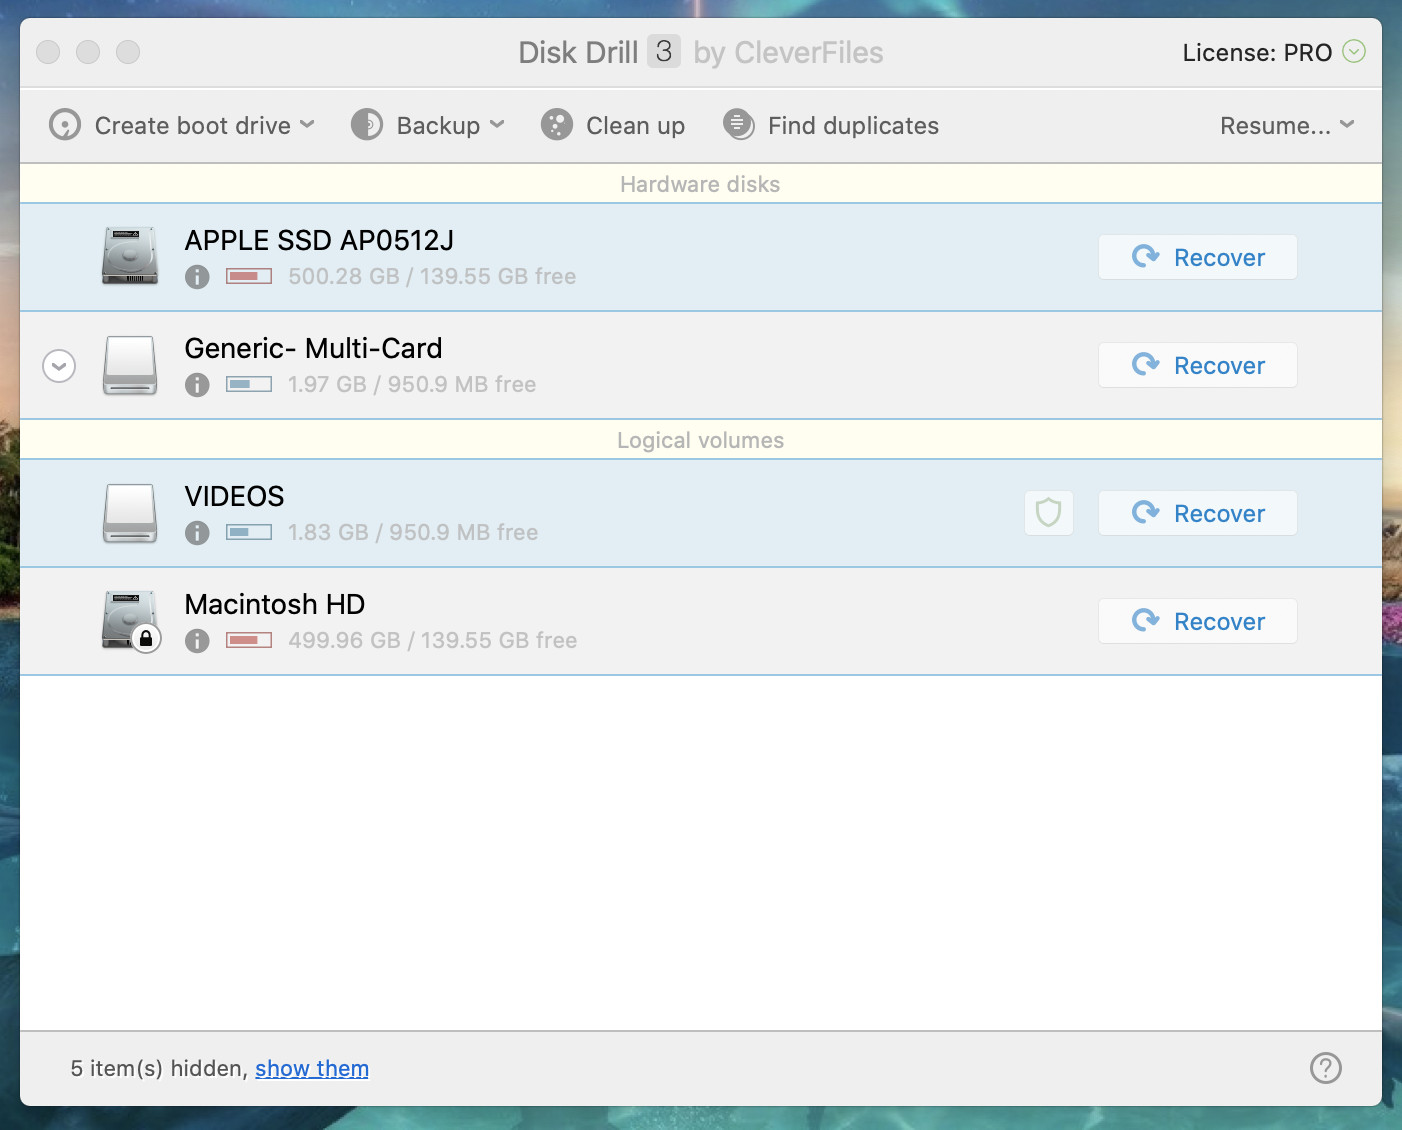This screenshot has height=1130, width=1402.
Task: Toggle the protection shield for VIDEOS
Action: (1049, 513)
